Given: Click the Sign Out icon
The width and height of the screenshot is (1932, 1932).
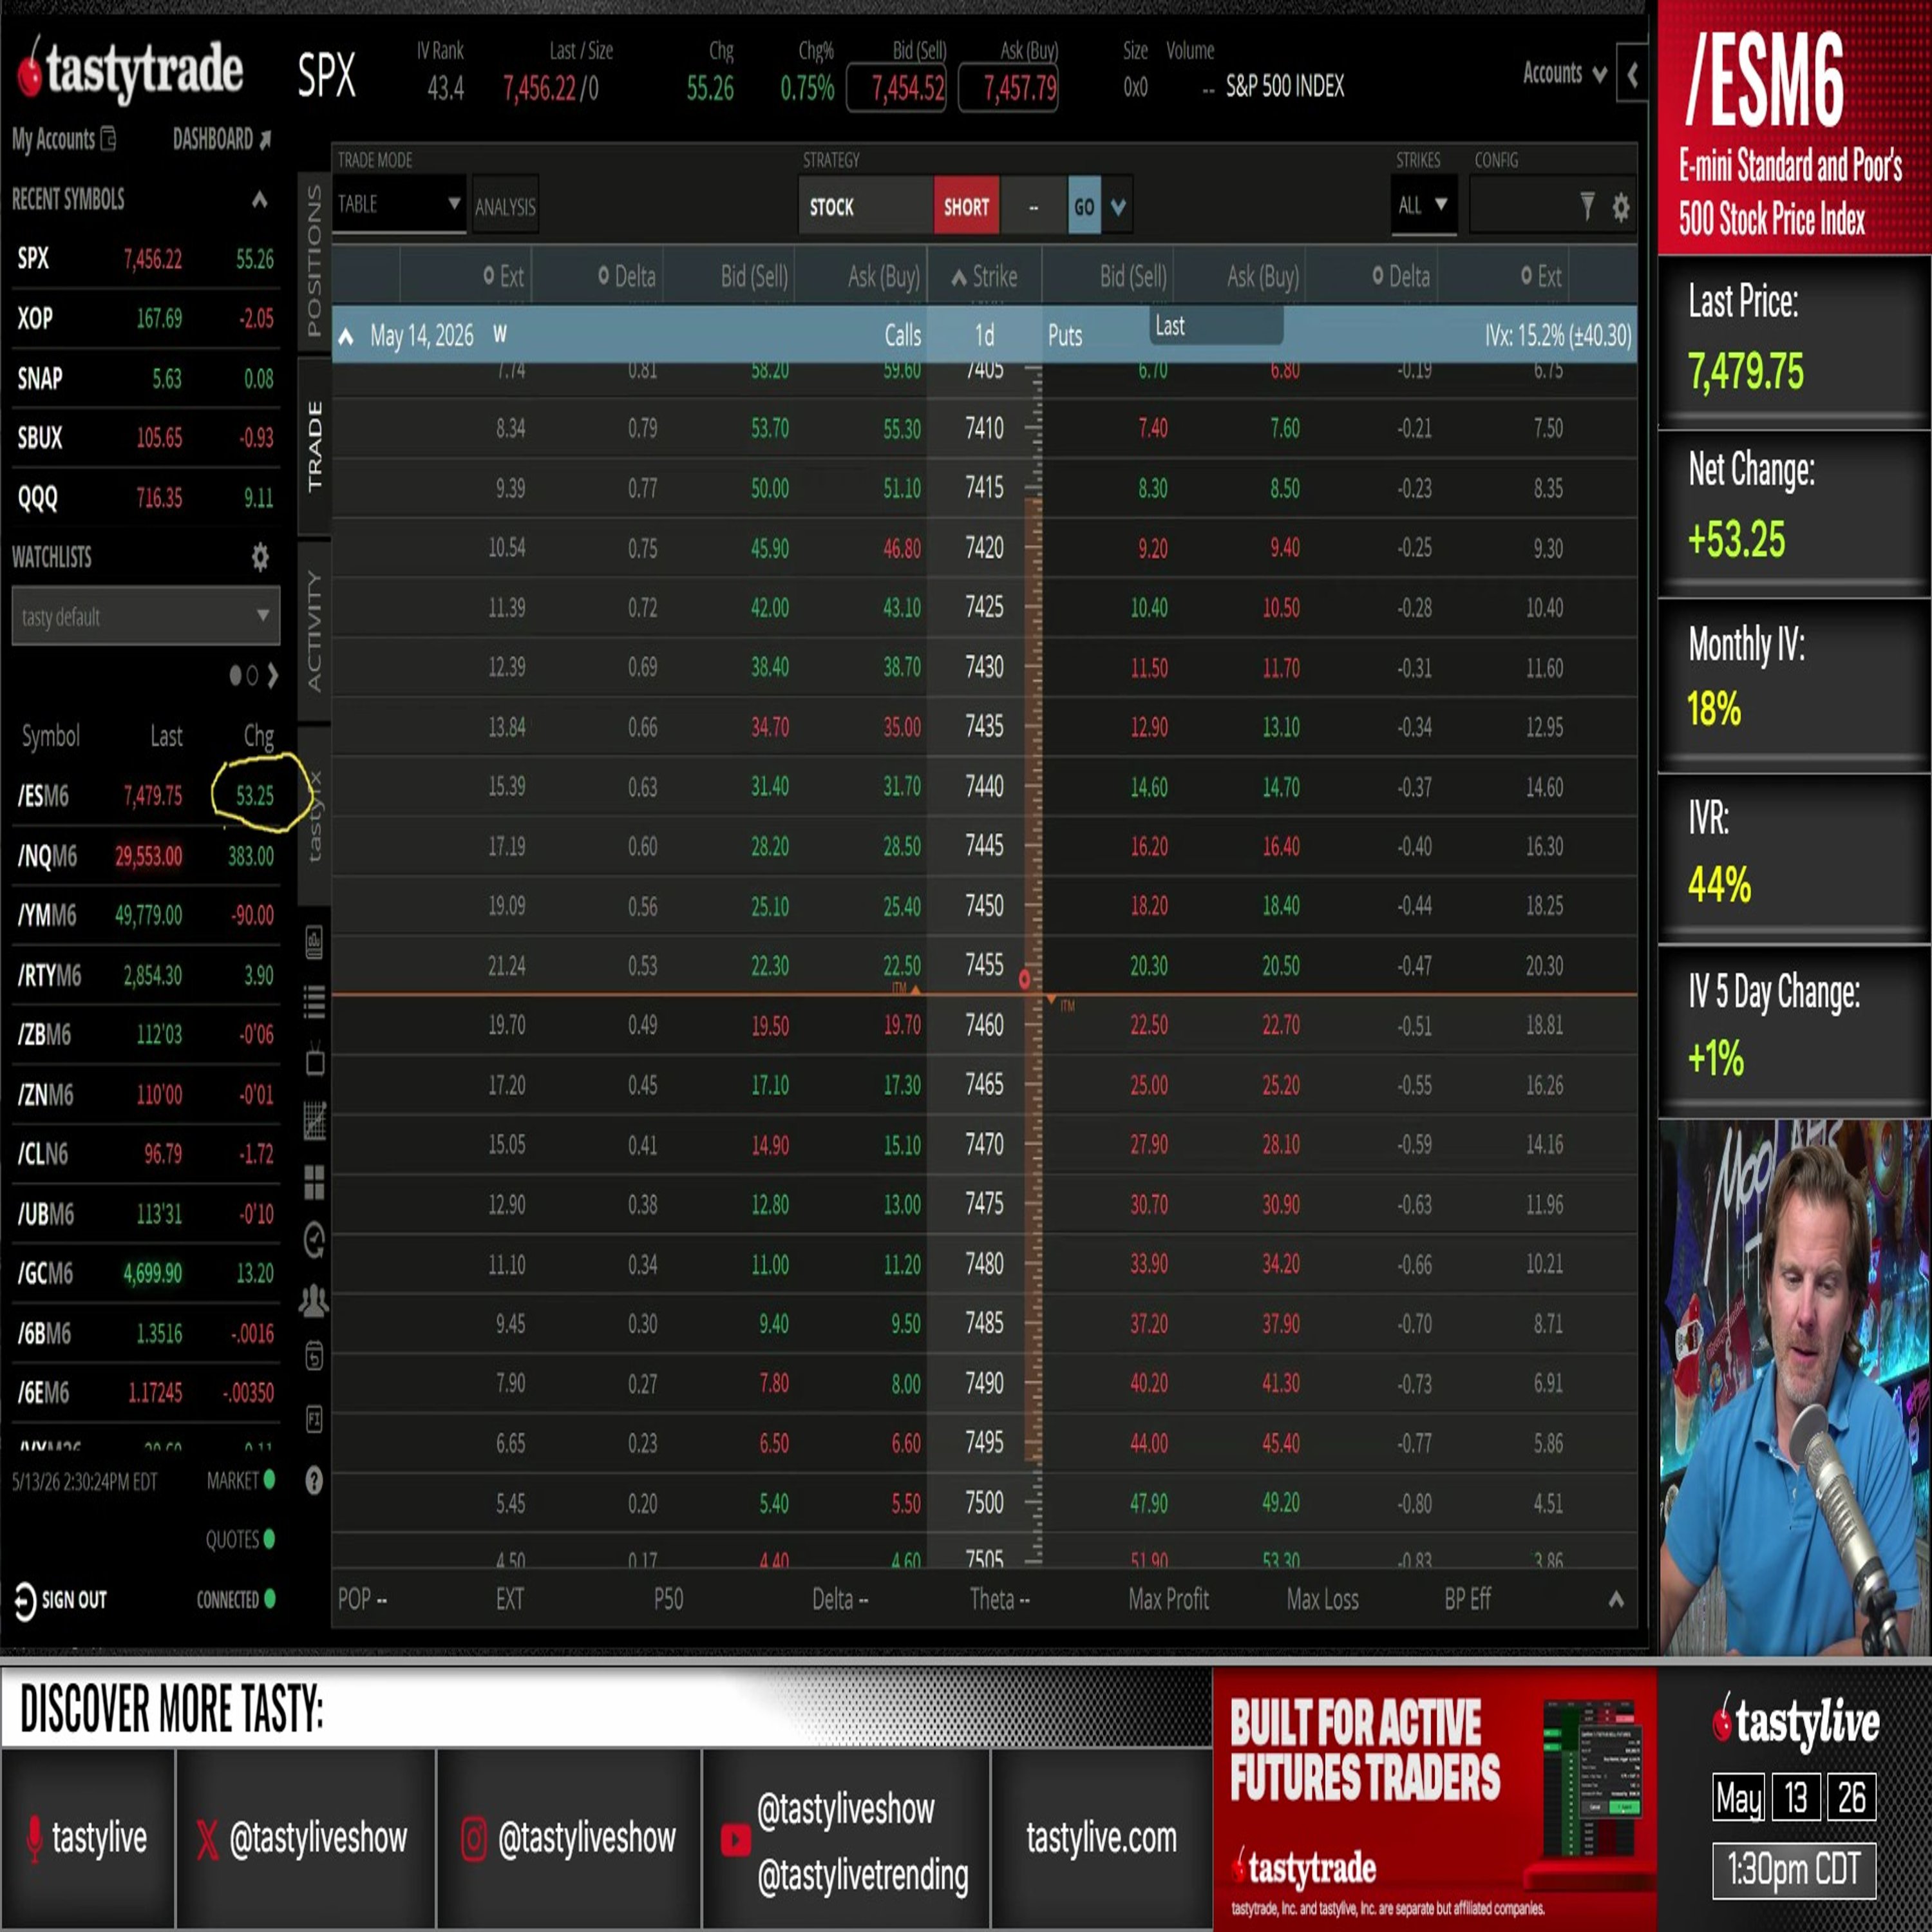Looking at the screenshot, I should [25, 1600].
